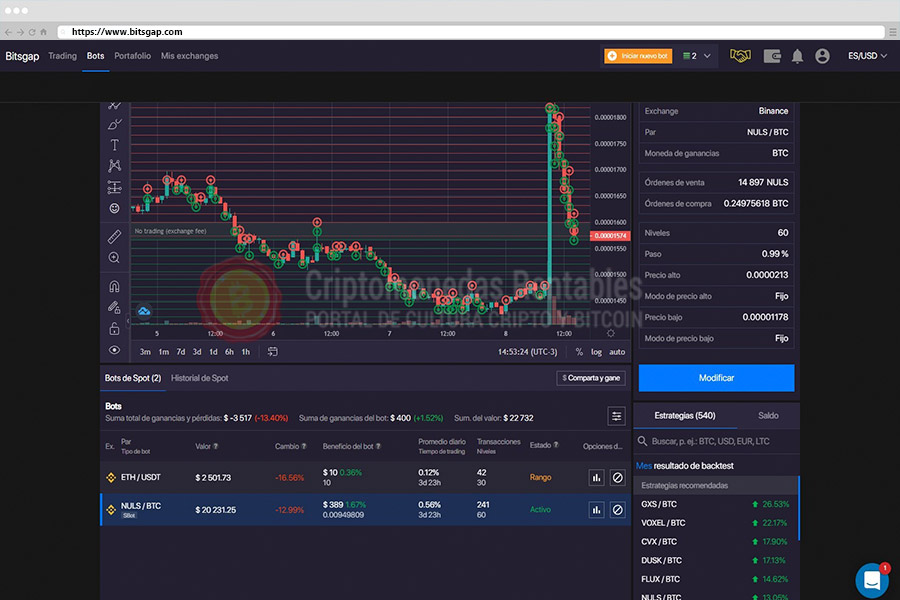Switch to Saldo tab
Screen dimensions: 900x600
point(768,415)
